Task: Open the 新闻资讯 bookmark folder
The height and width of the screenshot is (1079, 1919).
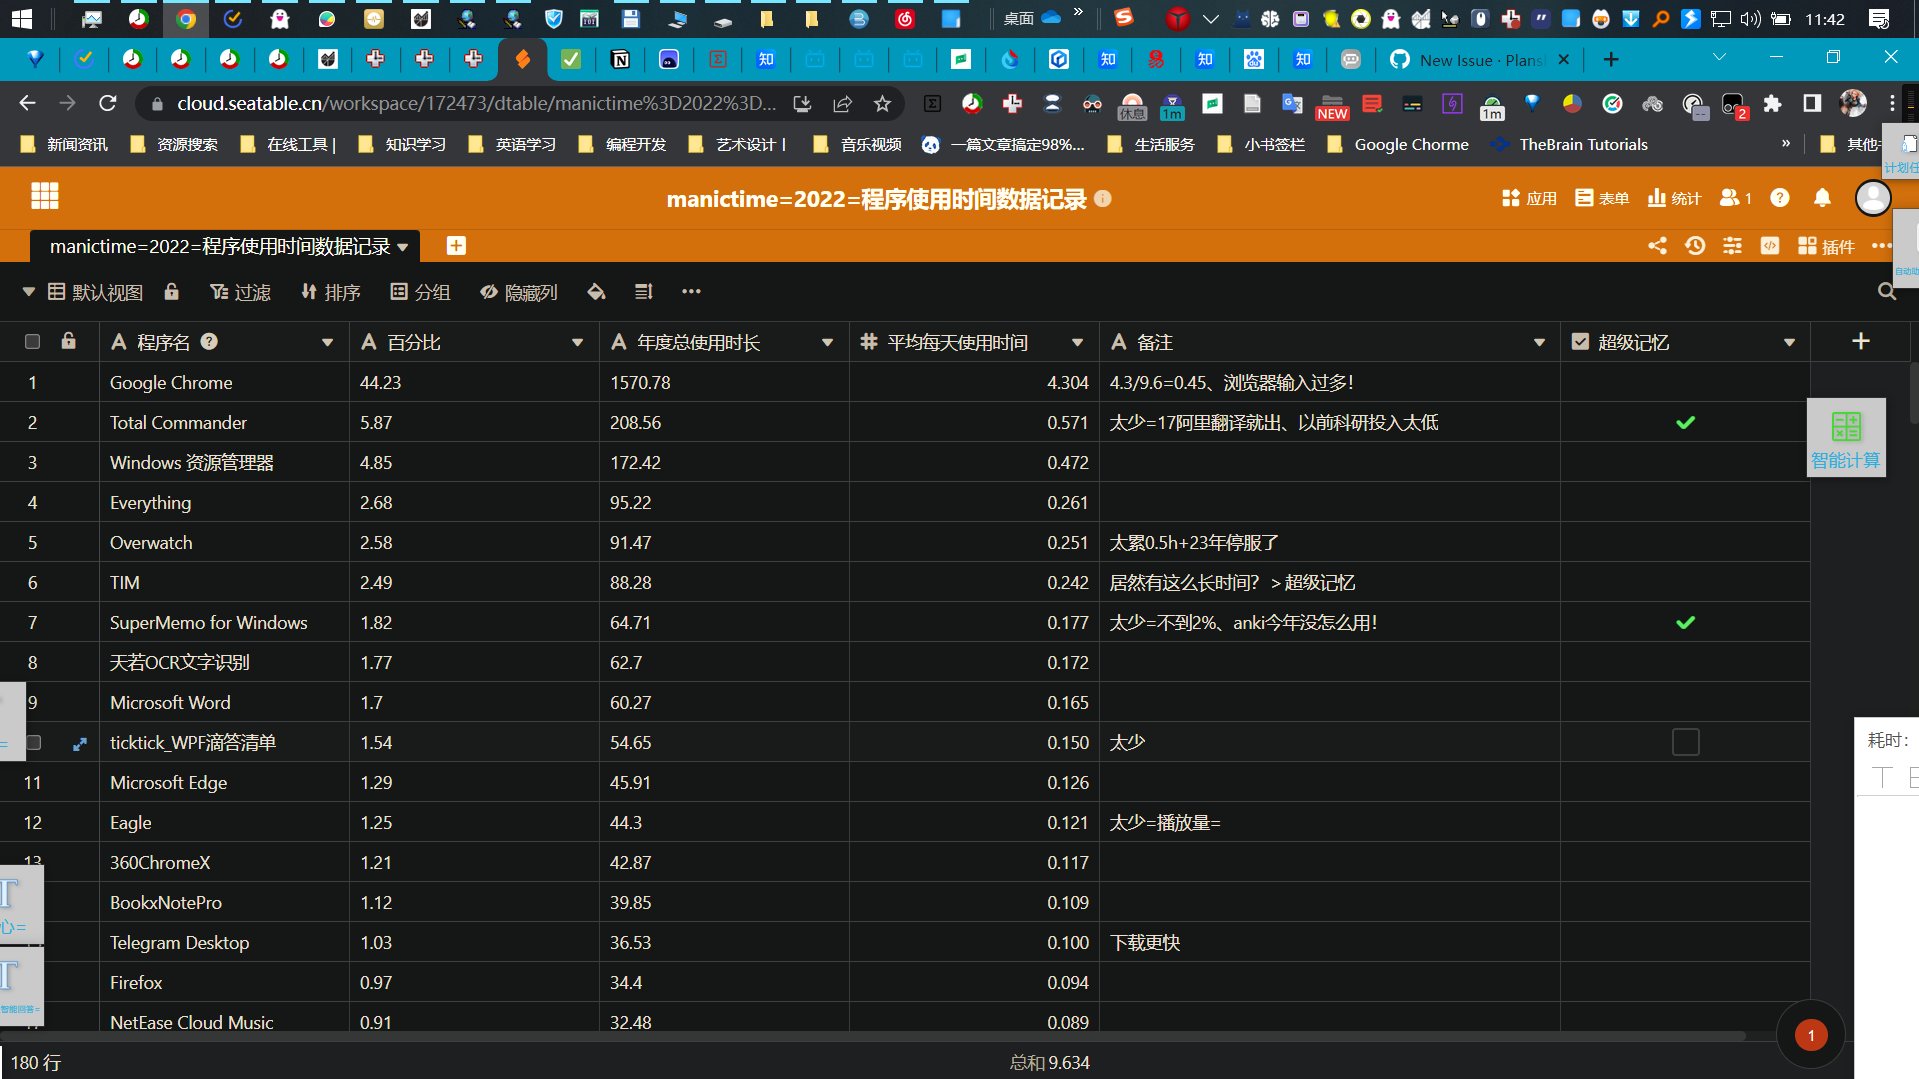Action: pyautogui.click(x=64, y=144)
